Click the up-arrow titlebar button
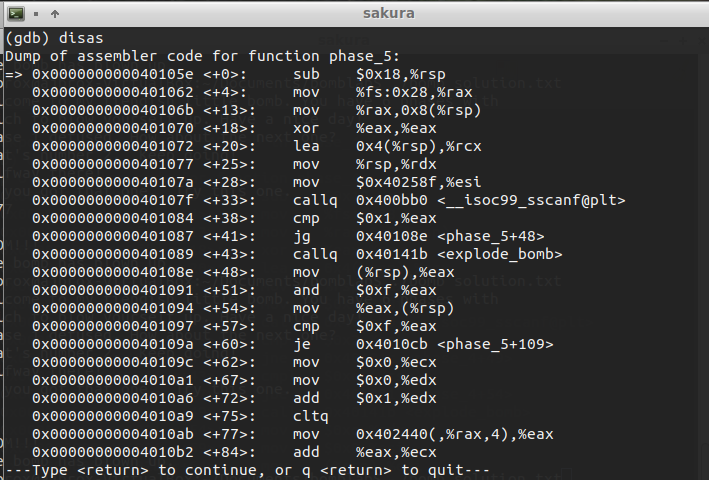The height and width of the screenshot is (480, 709). (55, 14)
